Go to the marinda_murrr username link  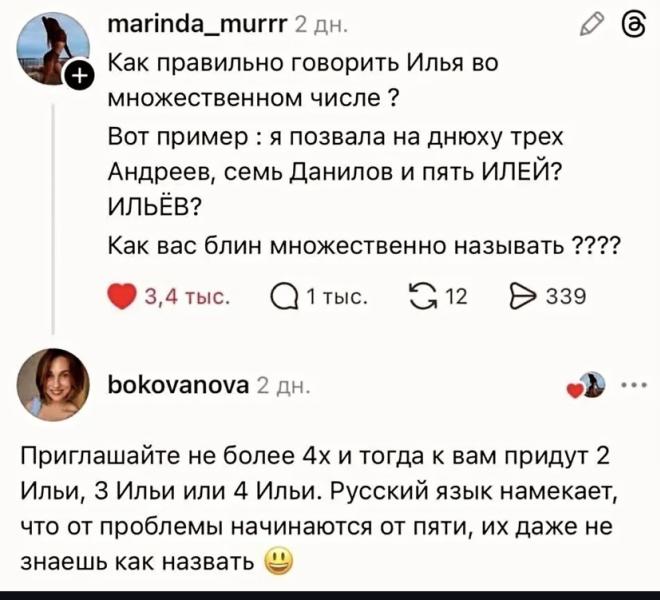pos(197,22)
